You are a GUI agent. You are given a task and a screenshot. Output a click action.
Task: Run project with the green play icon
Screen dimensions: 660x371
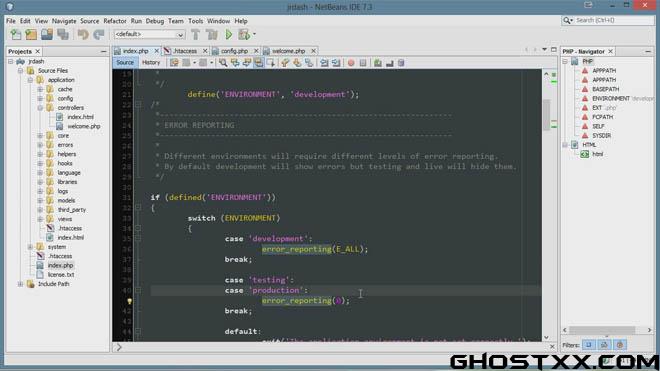pos(229,35)
